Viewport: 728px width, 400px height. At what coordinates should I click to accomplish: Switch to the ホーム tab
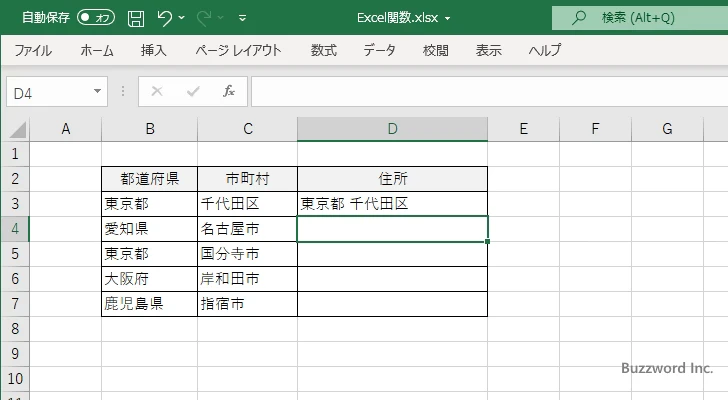click(x=97, y=50)
